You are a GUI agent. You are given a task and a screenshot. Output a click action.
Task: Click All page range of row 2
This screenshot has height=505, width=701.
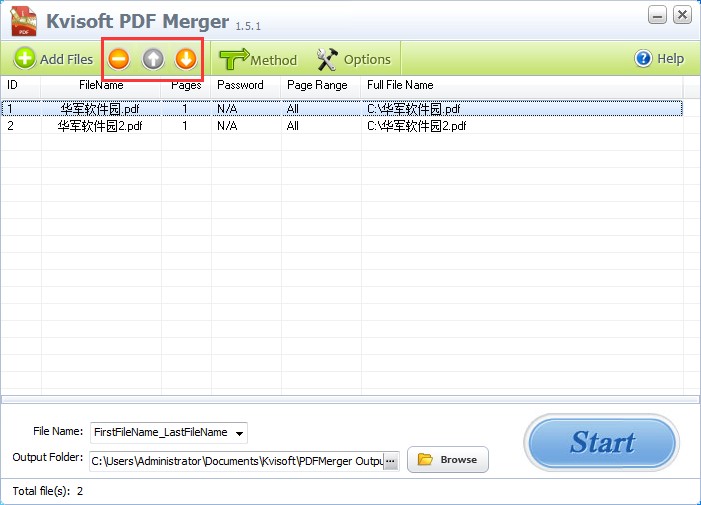click(292, 126)
